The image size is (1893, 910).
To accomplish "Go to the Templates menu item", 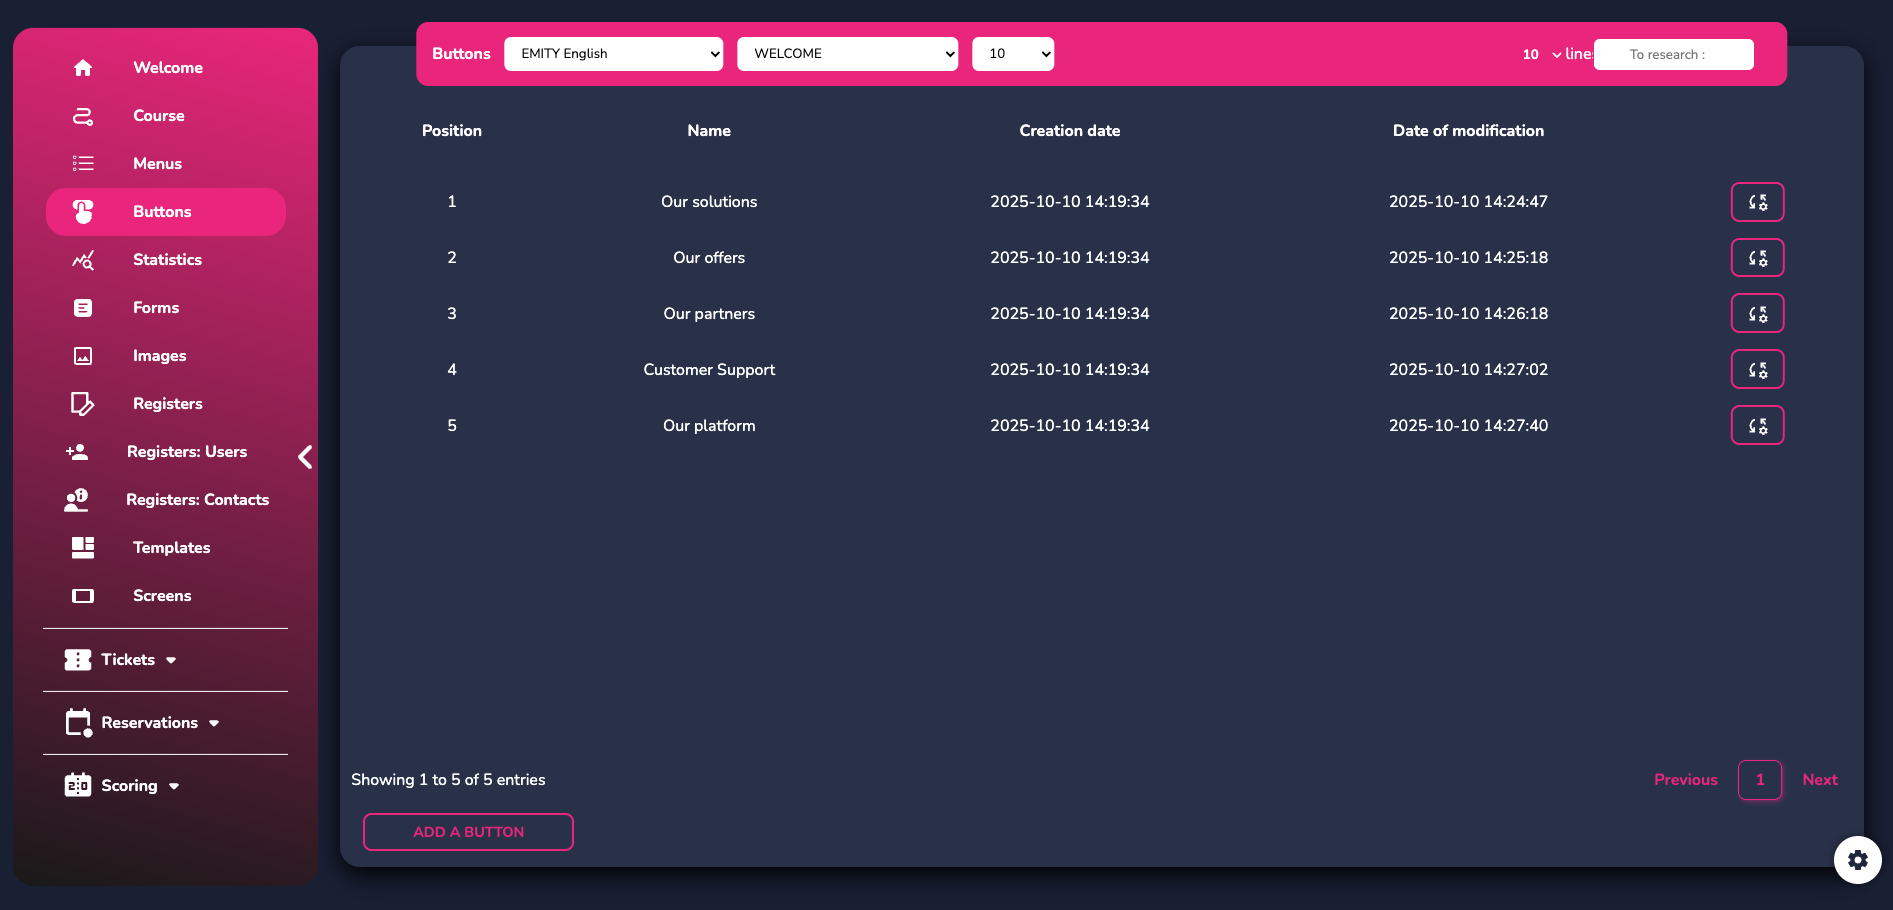I will point(171,548).
